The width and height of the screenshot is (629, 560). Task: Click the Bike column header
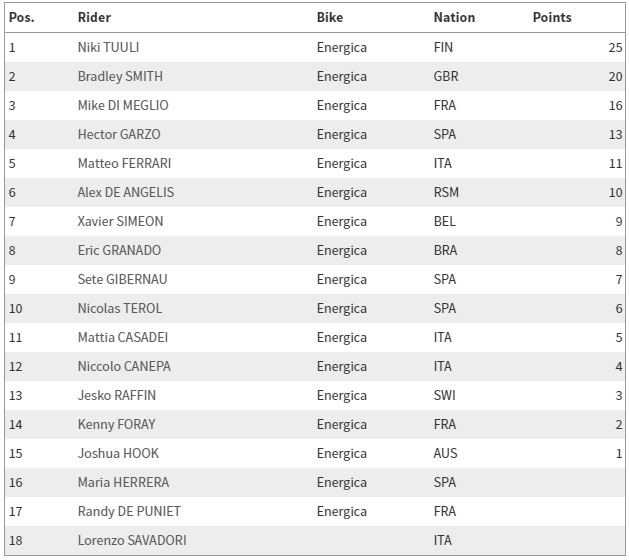click(x=330, y=17)
